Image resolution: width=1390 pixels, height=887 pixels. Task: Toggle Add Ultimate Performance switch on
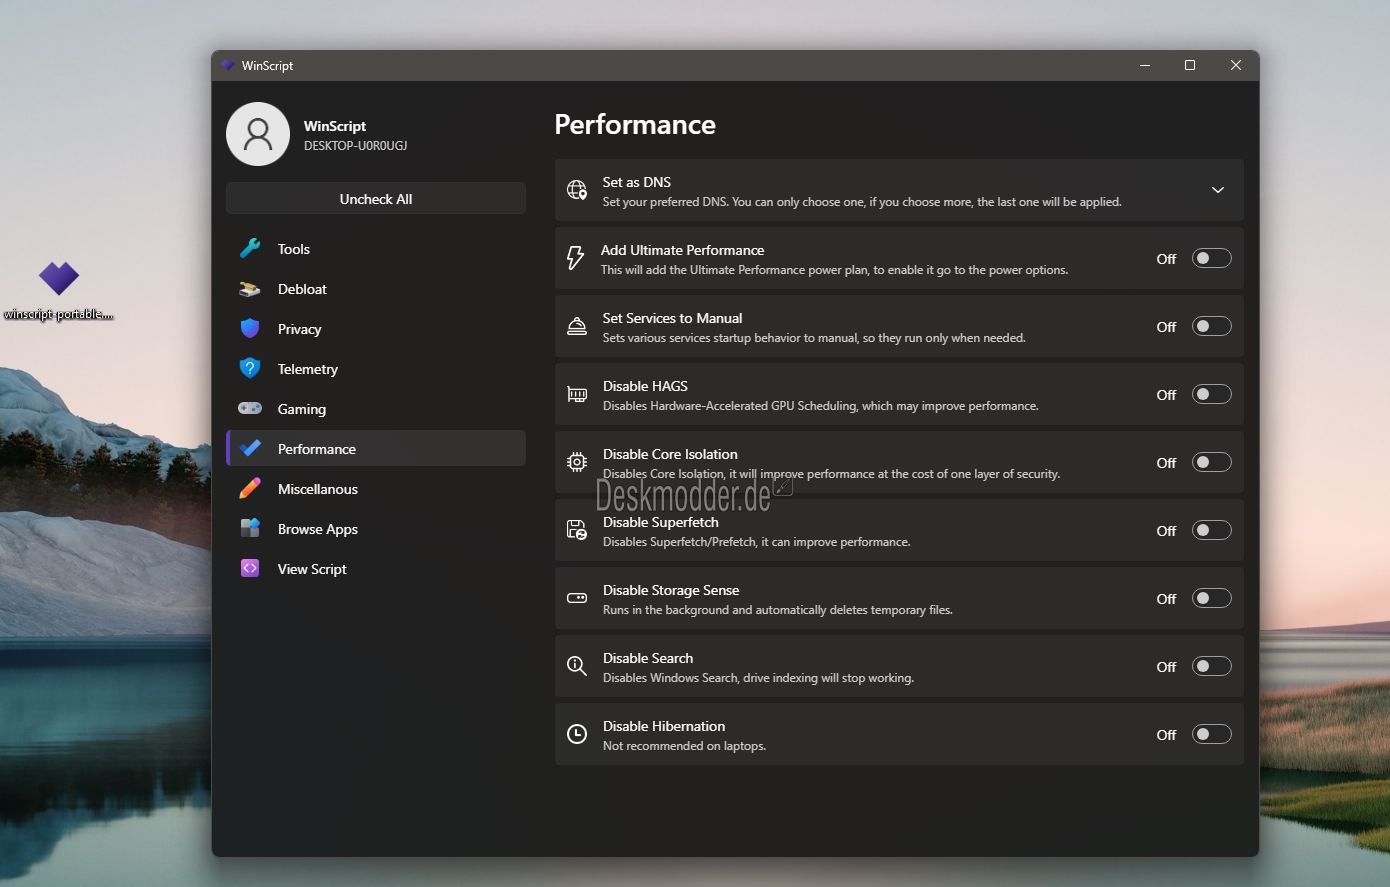(1211, 258)
